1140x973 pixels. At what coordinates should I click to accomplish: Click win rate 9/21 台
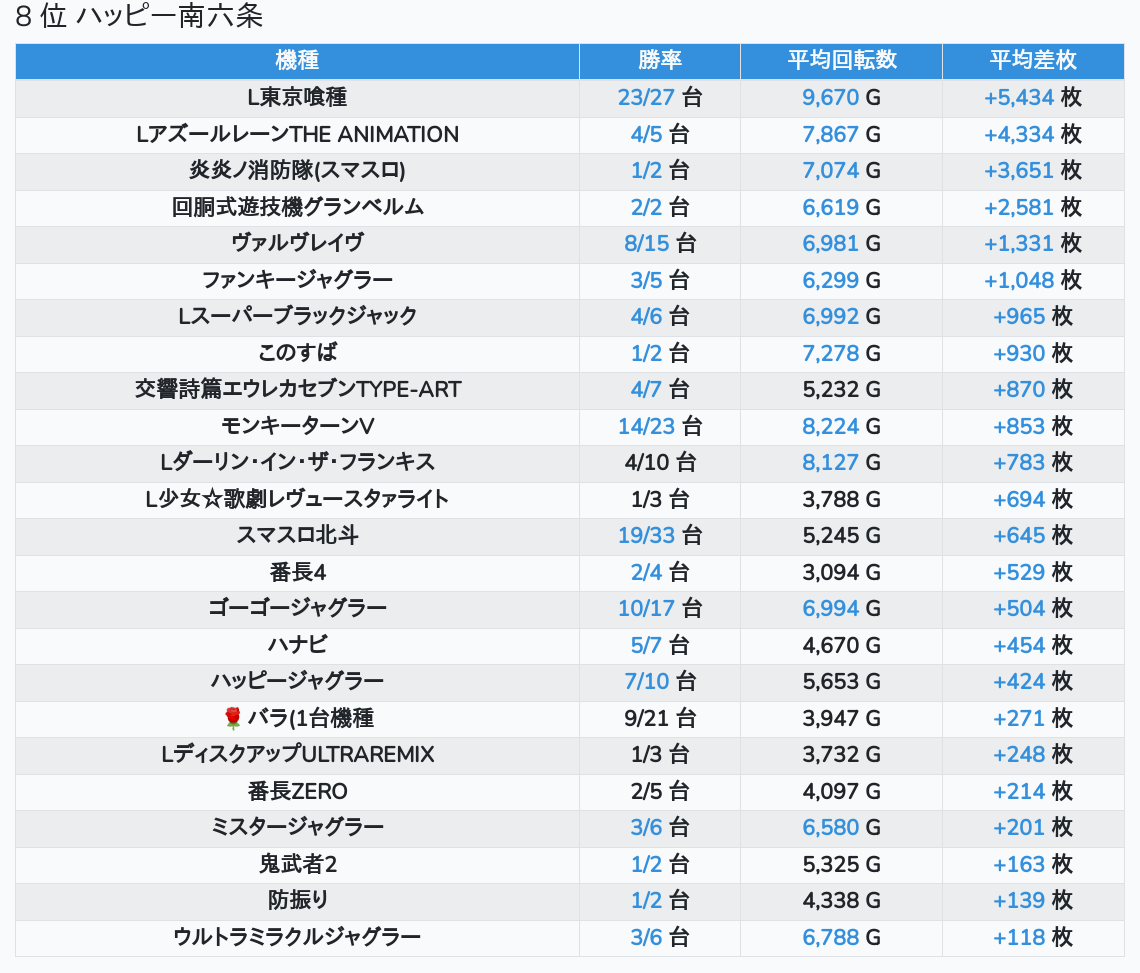pos(660,718)
